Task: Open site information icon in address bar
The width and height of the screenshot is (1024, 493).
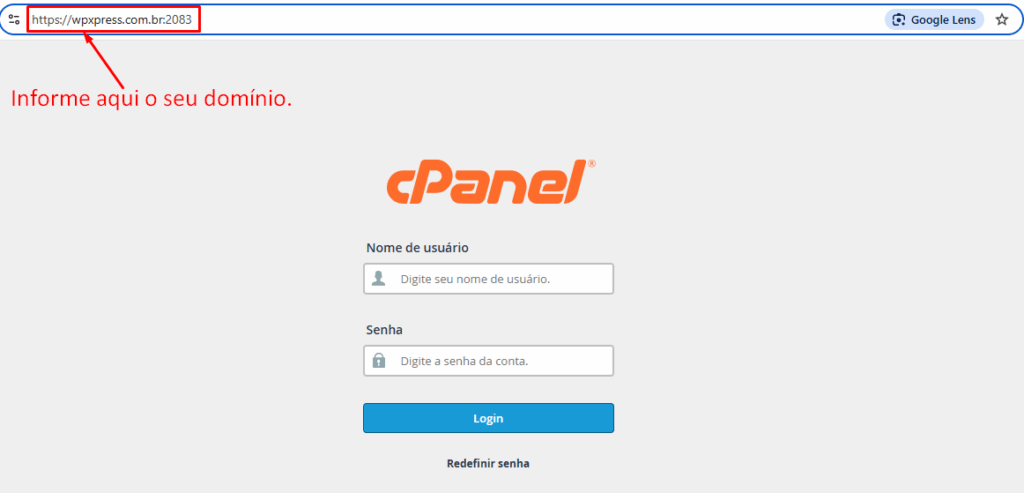Action: pos(14,20)
